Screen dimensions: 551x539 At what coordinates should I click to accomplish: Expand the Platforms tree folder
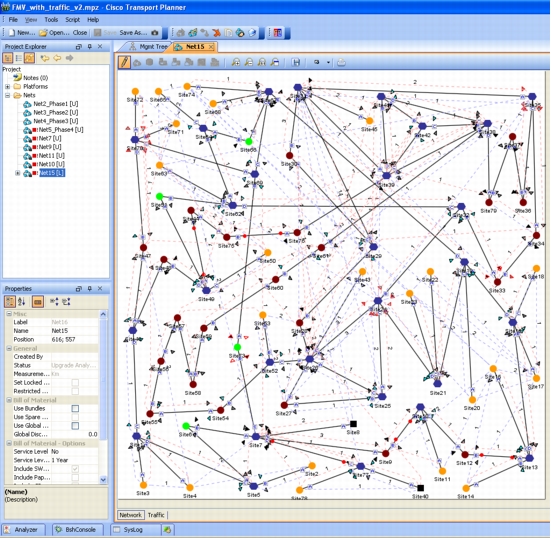7,86
